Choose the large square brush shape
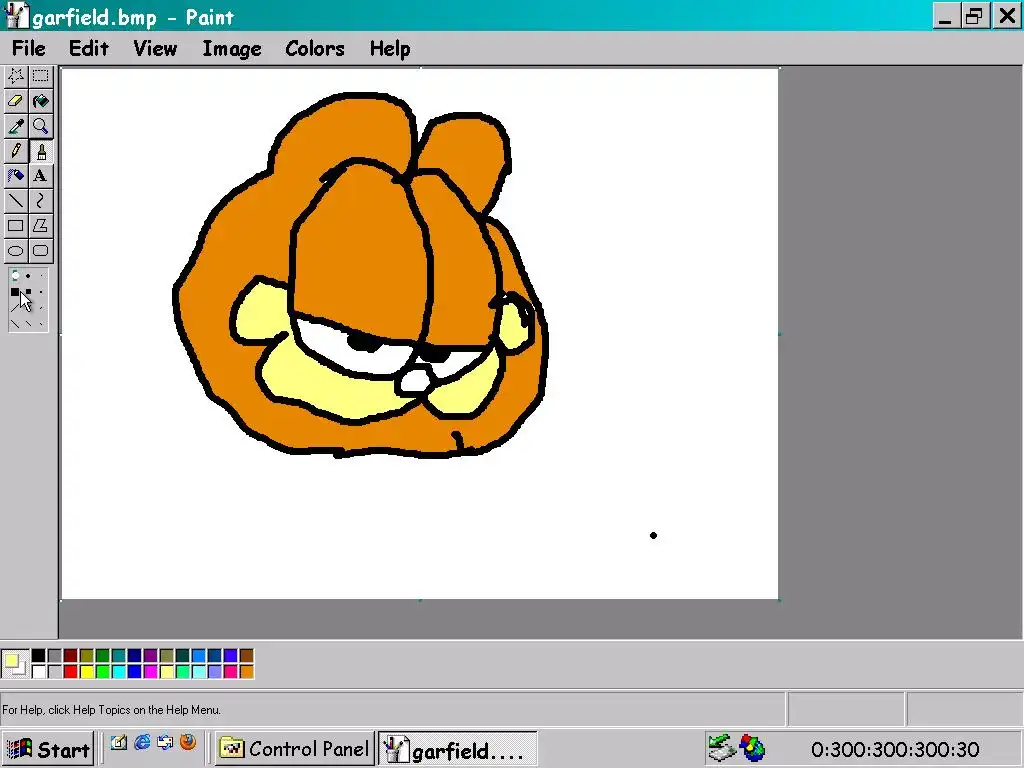The width and height of the screenshot is (1024, 768). (x=15, y=292)
